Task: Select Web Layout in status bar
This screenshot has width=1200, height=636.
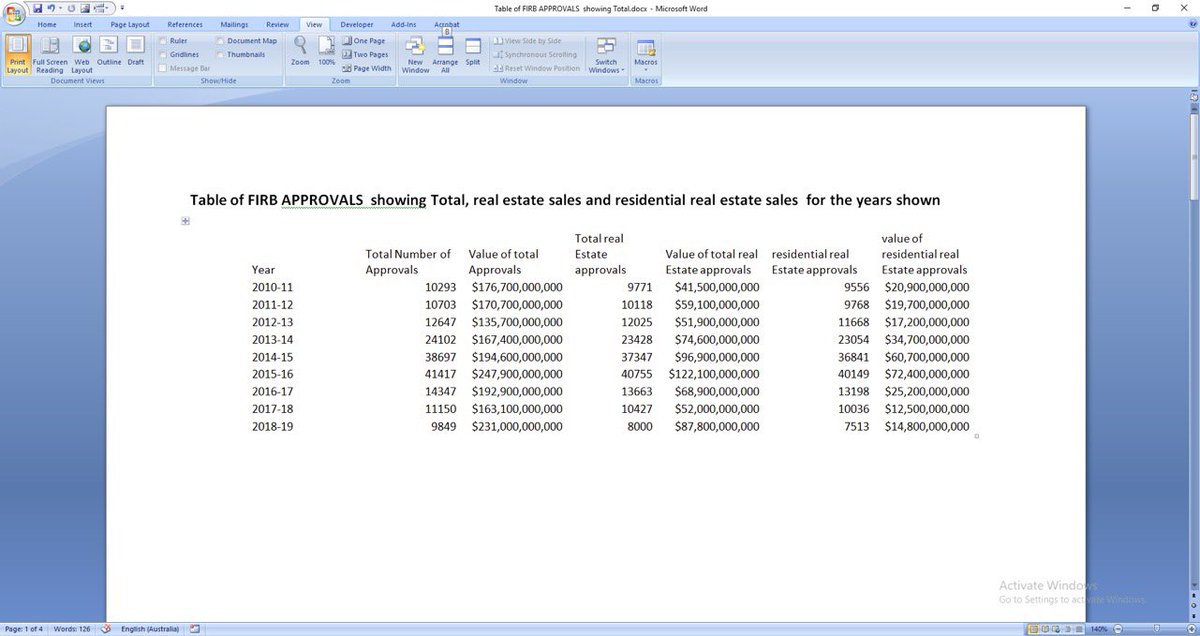Action: click(1056, 629)
